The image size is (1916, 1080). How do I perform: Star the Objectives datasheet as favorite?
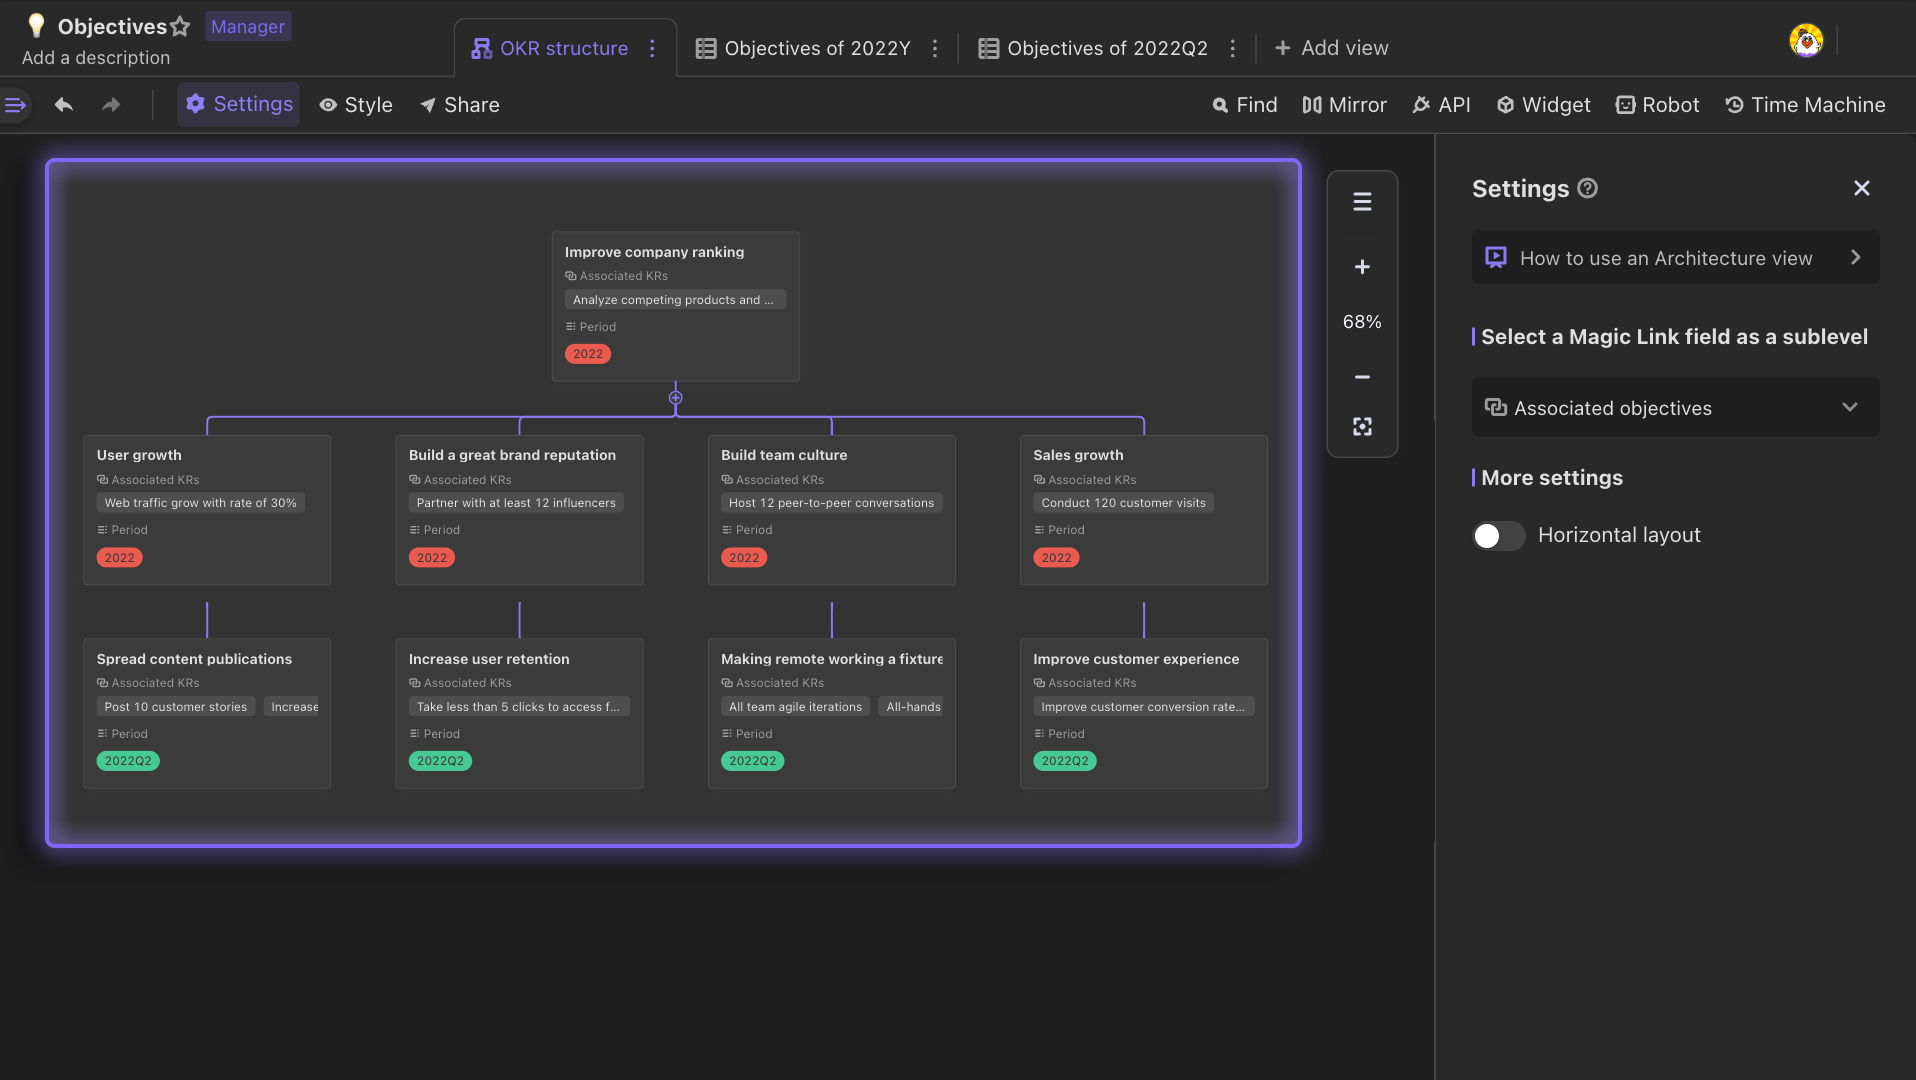click(180, 27)
